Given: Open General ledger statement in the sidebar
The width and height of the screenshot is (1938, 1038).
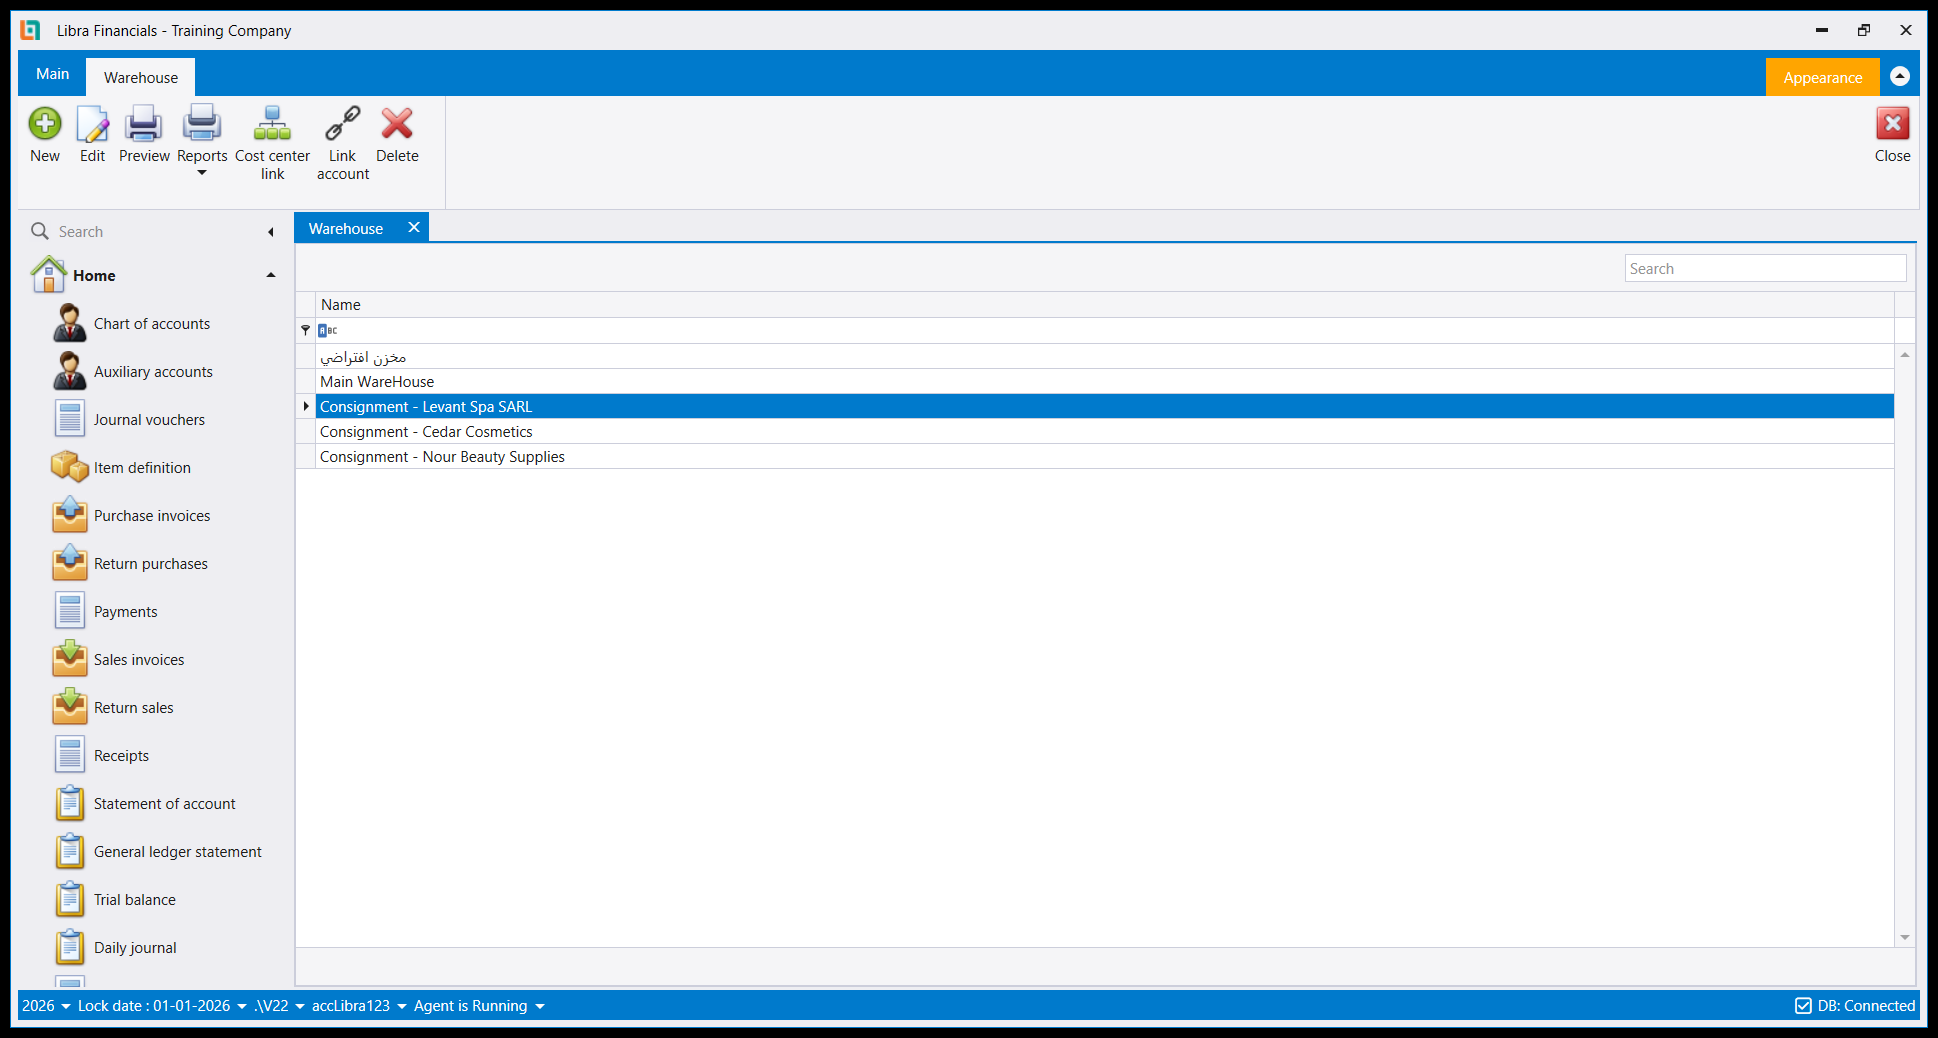Looking at the screenshot, I should point(178,852).
